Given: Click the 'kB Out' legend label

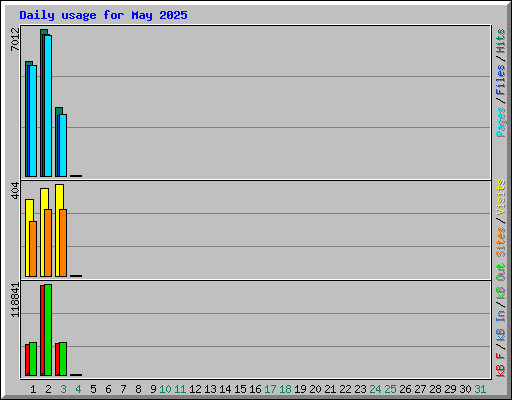Looking at the screenshot, I should click(500, 282).
